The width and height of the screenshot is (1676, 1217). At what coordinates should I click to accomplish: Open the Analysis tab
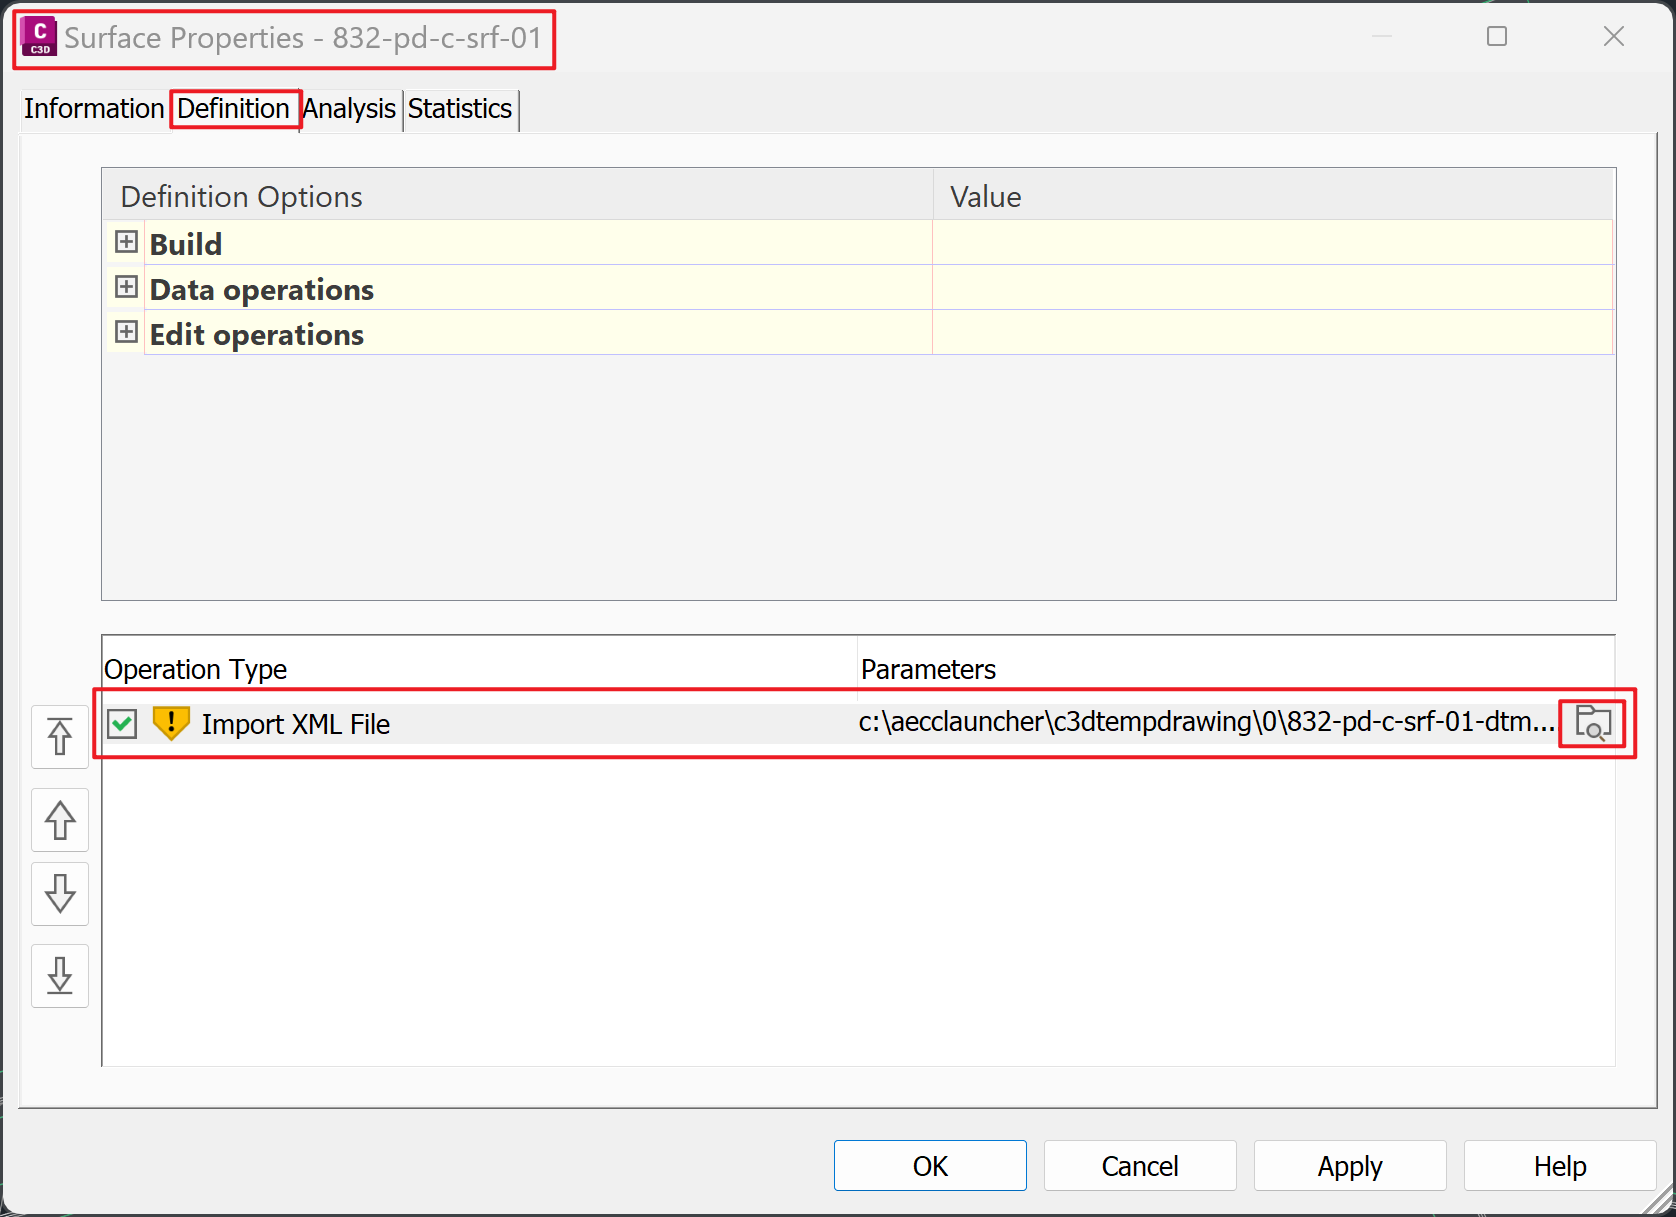pos(349,109)
